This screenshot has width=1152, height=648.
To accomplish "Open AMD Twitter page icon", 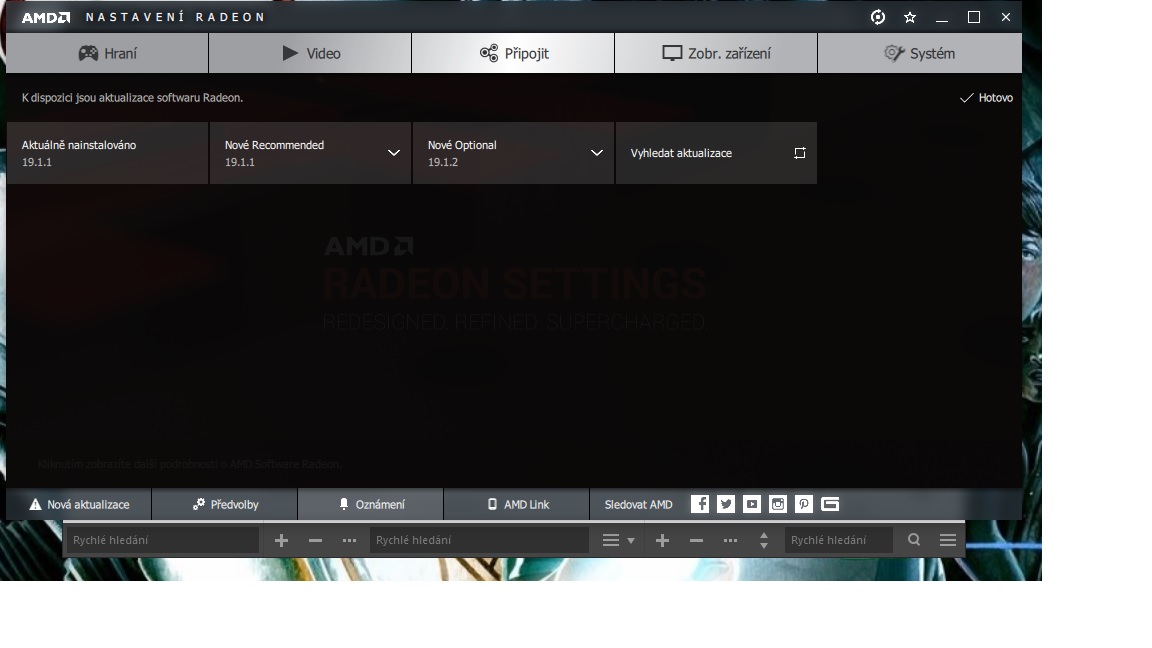I will click(726, 504).
